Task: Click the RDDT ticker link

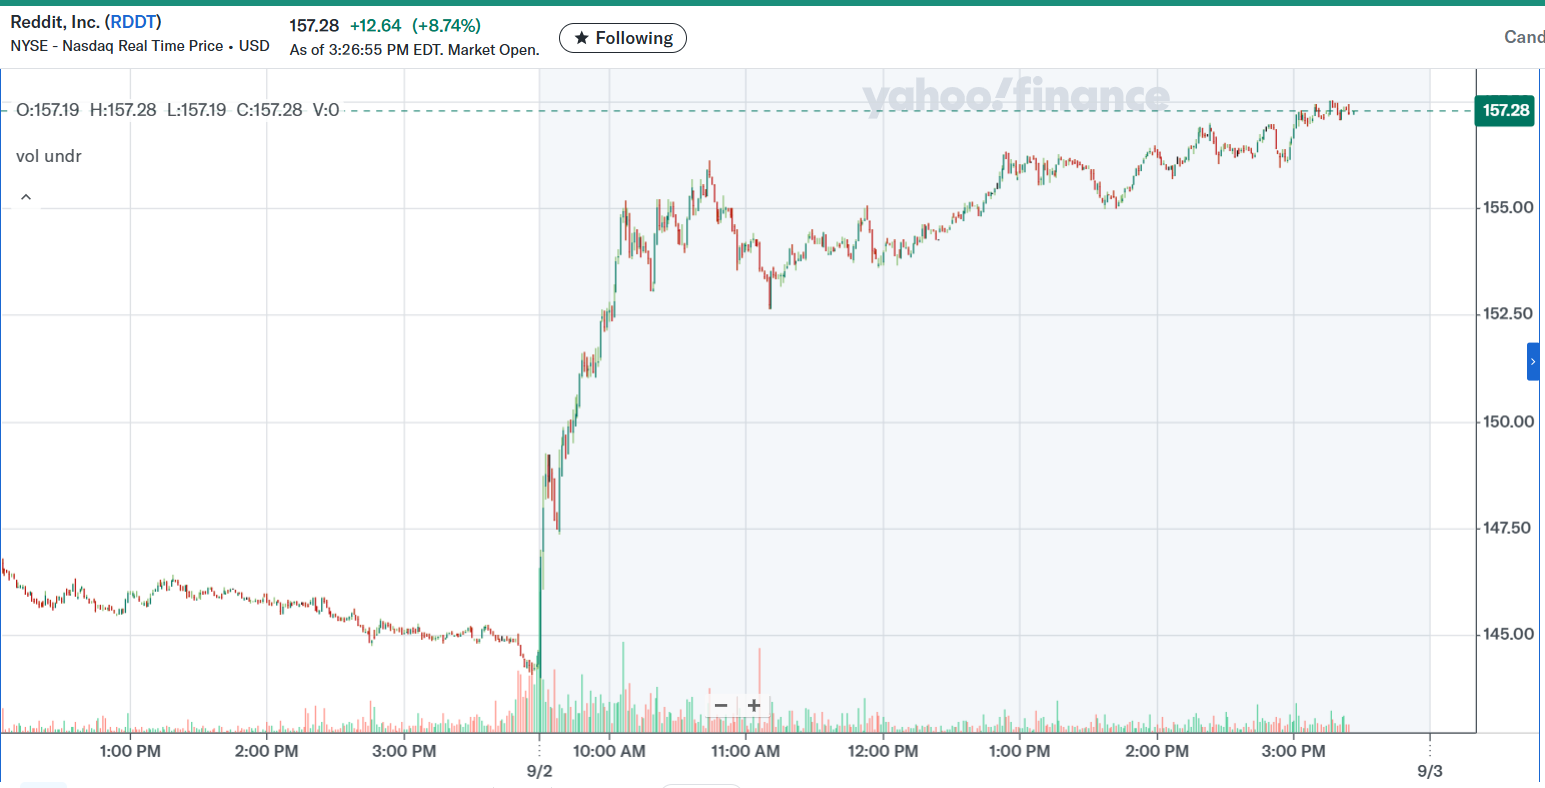Action: [x=133, y=22]
